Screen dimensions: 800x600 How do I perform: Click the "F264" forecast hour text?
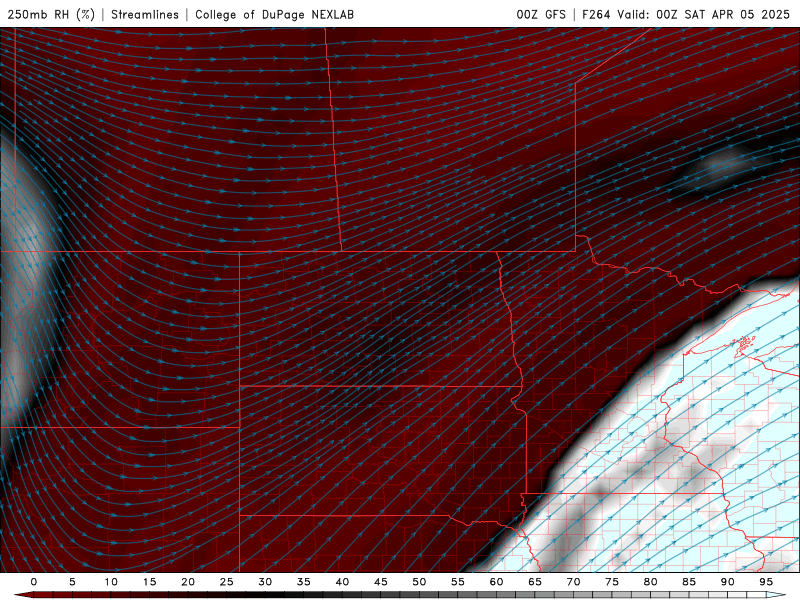point(596,14)
